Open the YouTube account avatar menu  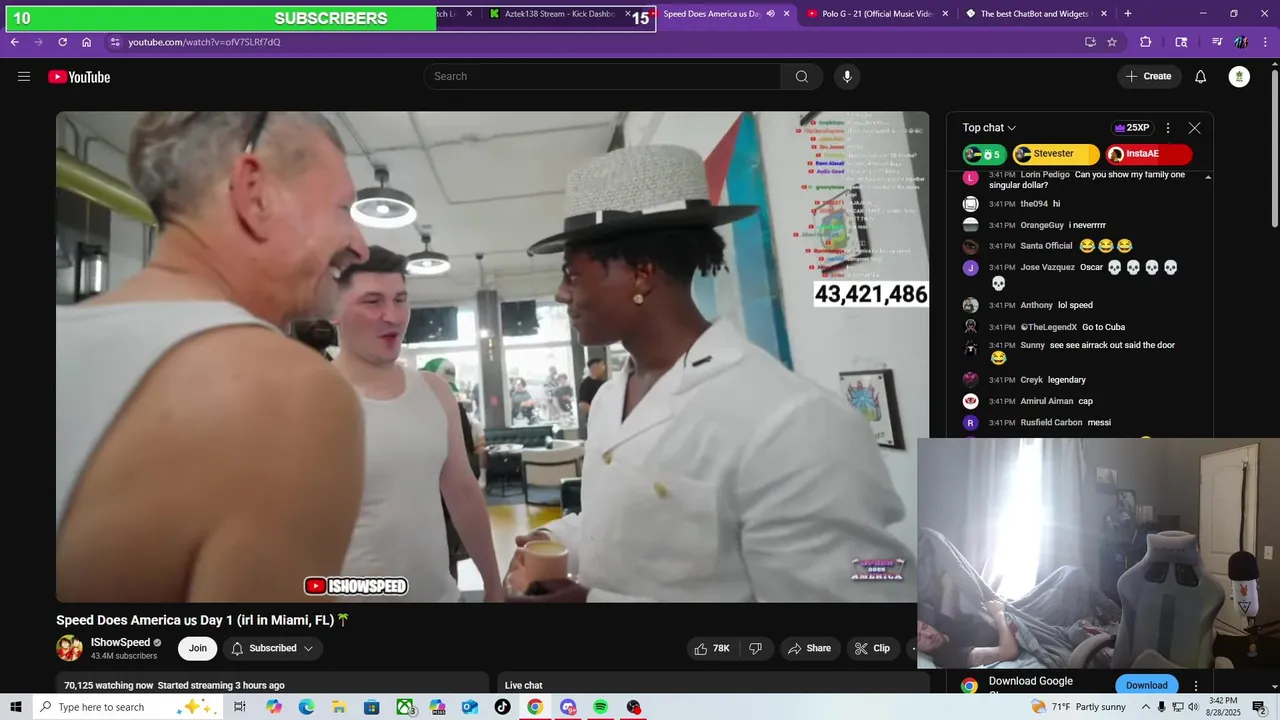(x=1239, y=77)
